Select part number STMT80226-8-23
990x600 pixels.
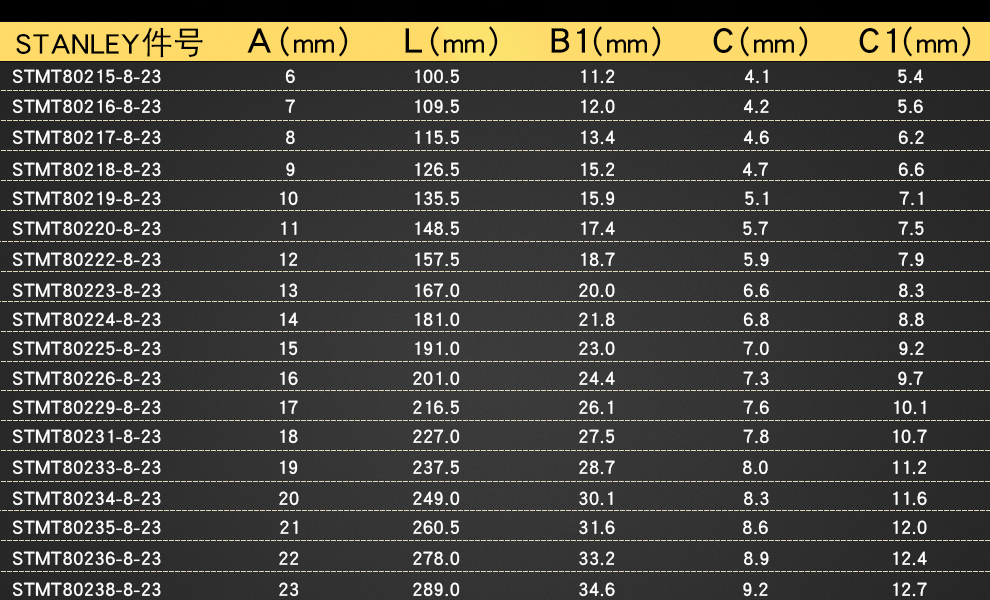(x=86, y=378)
